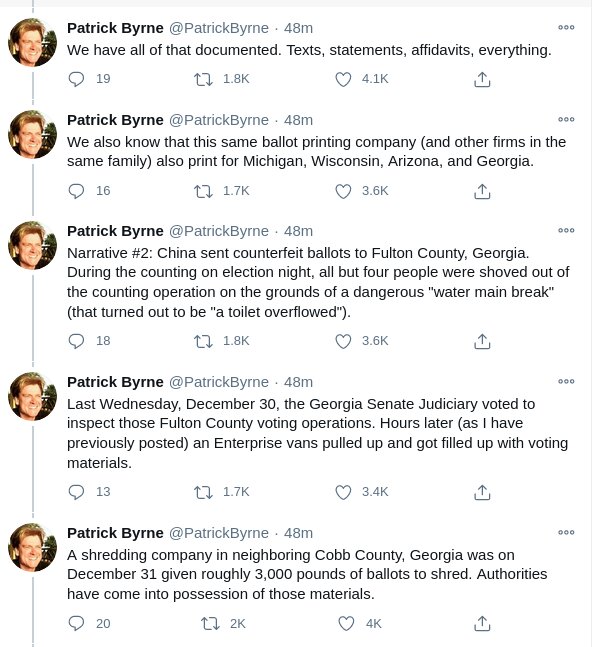Screen dimensions: 601x647
Task: Open more options on the first tweet
Action: pos(566,28)
